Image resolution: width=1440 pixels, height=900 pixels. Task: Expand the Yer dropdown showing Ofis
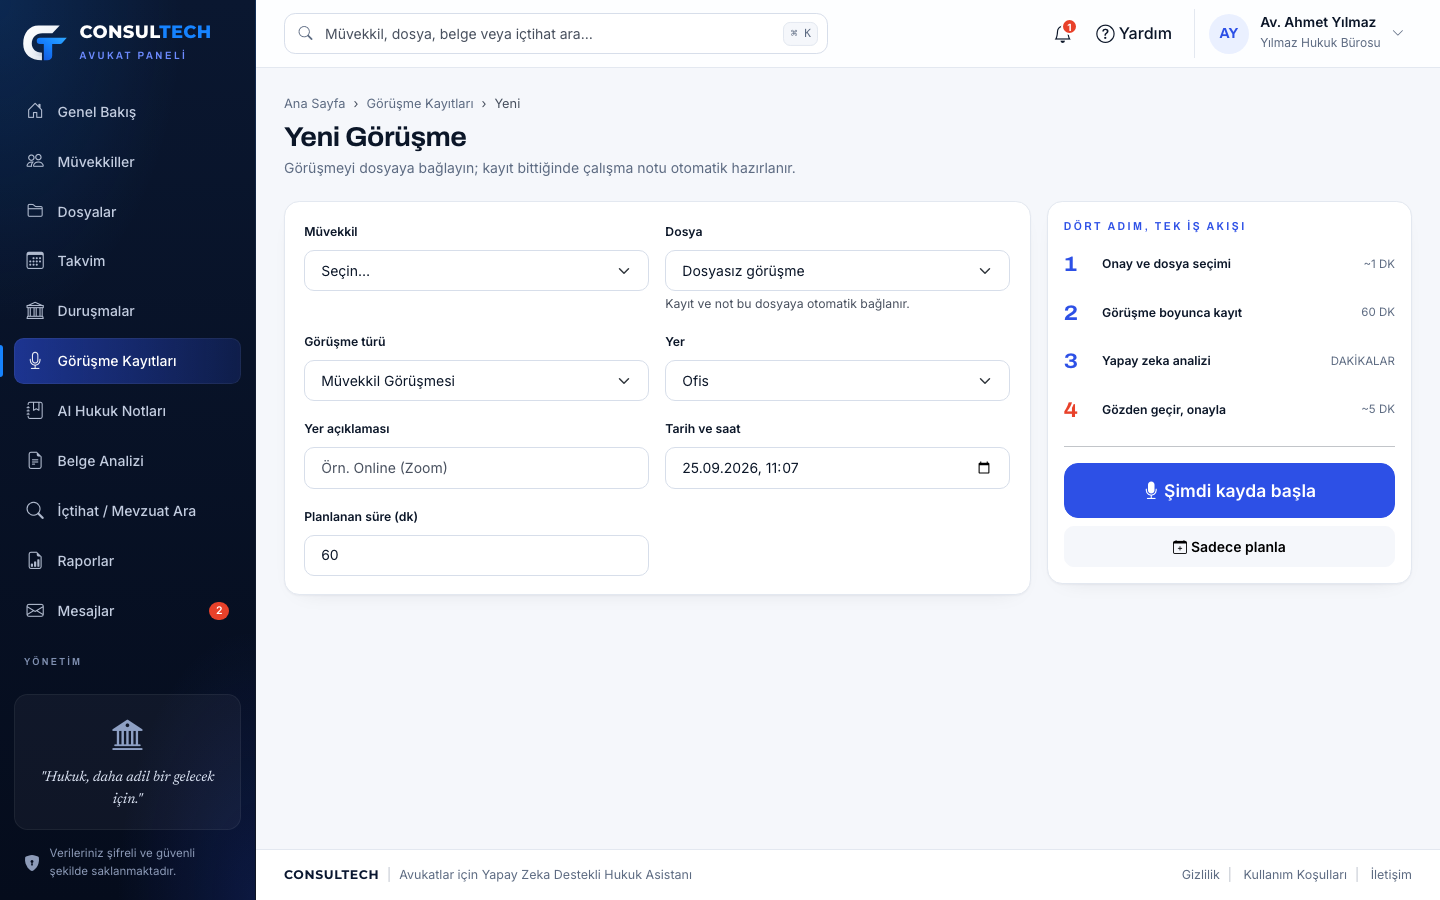click(837, 381)
